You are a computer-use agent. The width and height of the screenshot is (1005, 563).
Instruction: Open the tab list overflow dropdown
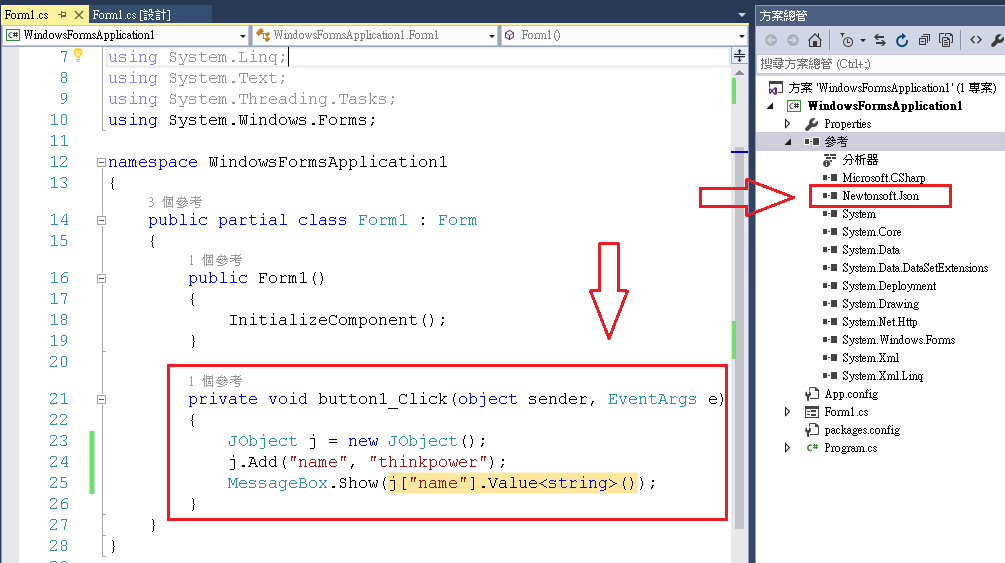tap(742, 14)
